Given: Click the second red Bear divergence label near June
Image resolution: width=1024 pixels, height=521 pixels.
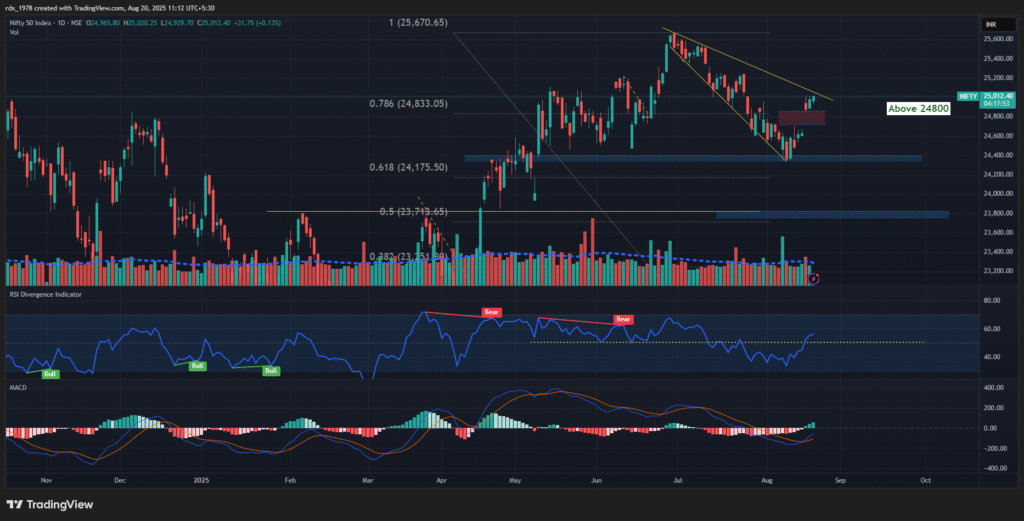Looking at the screenshot, I should point(623,319).
